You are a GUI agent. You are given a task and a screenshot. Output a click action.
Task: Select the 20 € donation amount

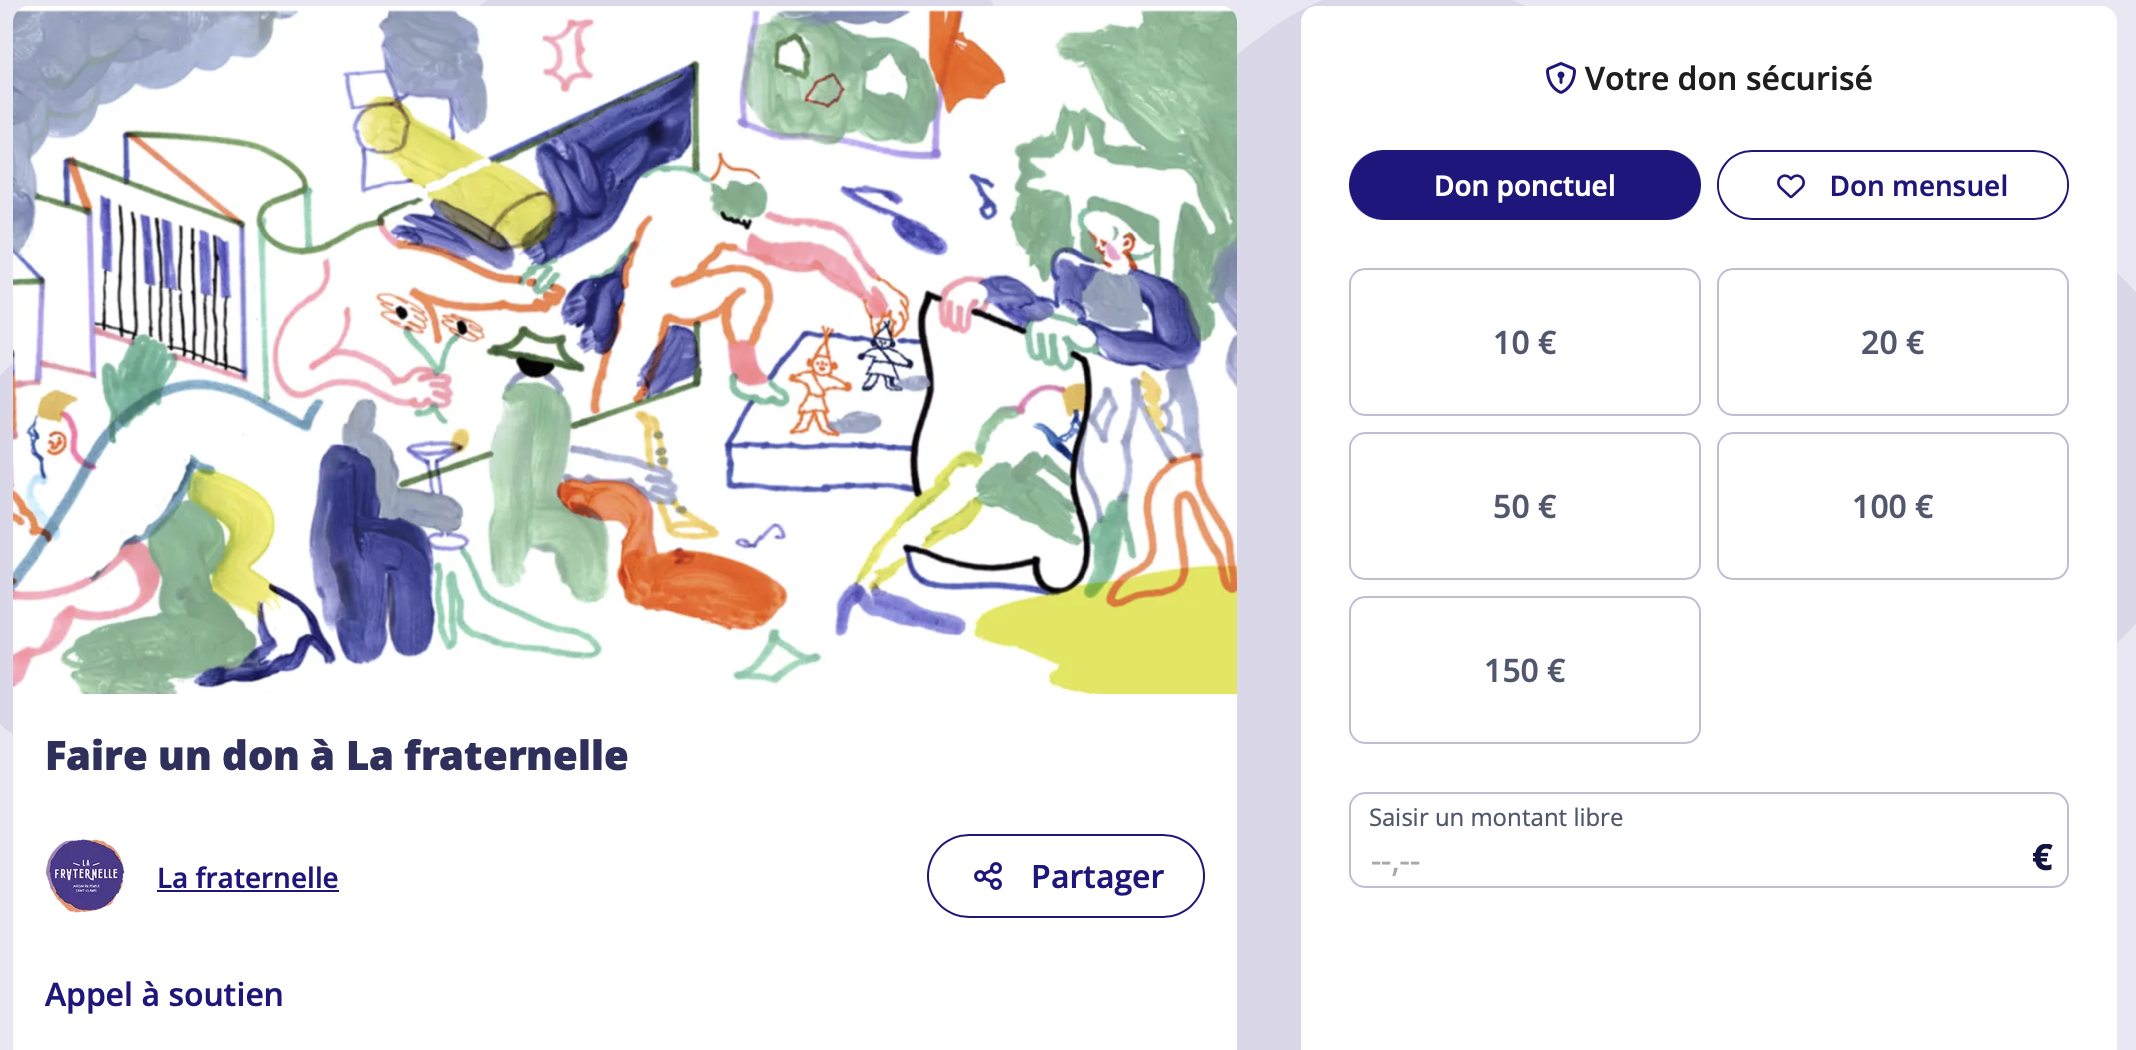click(1892, 342)
